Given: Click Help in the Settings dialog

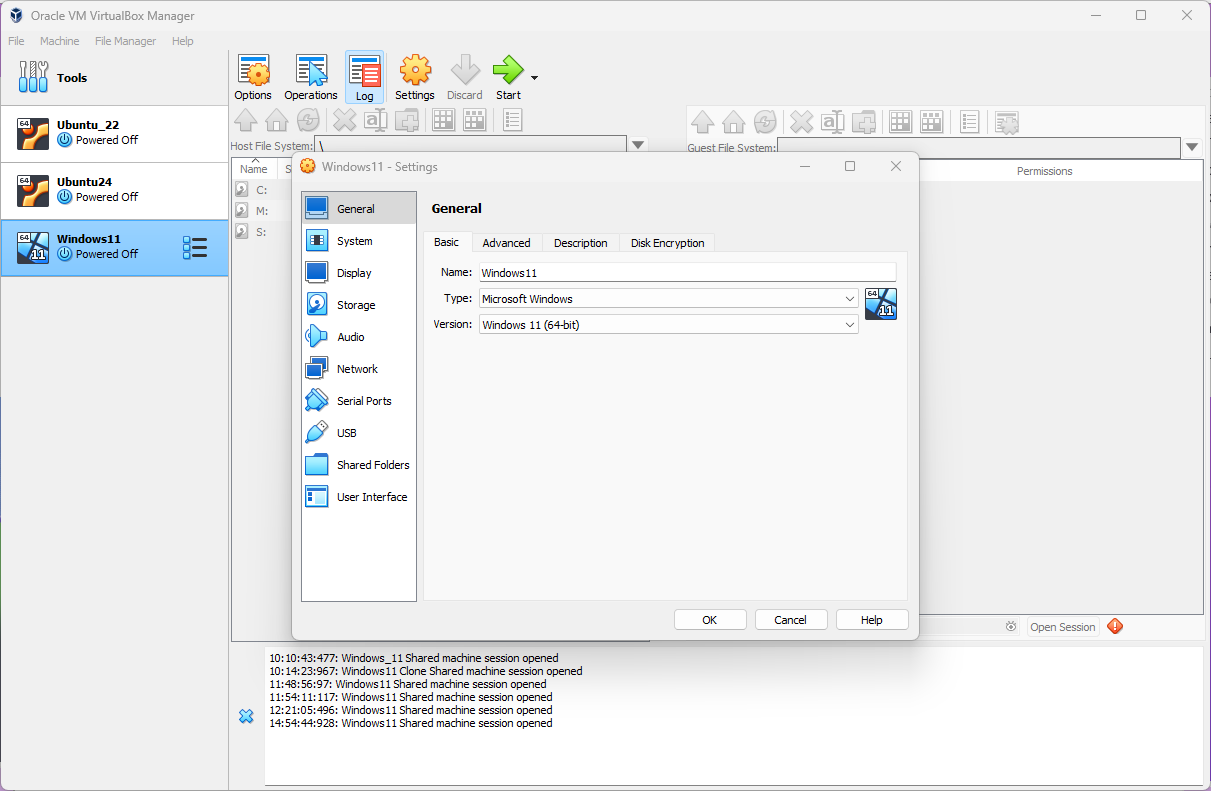Looking at the screenshot, I should (x=872, y=620).
